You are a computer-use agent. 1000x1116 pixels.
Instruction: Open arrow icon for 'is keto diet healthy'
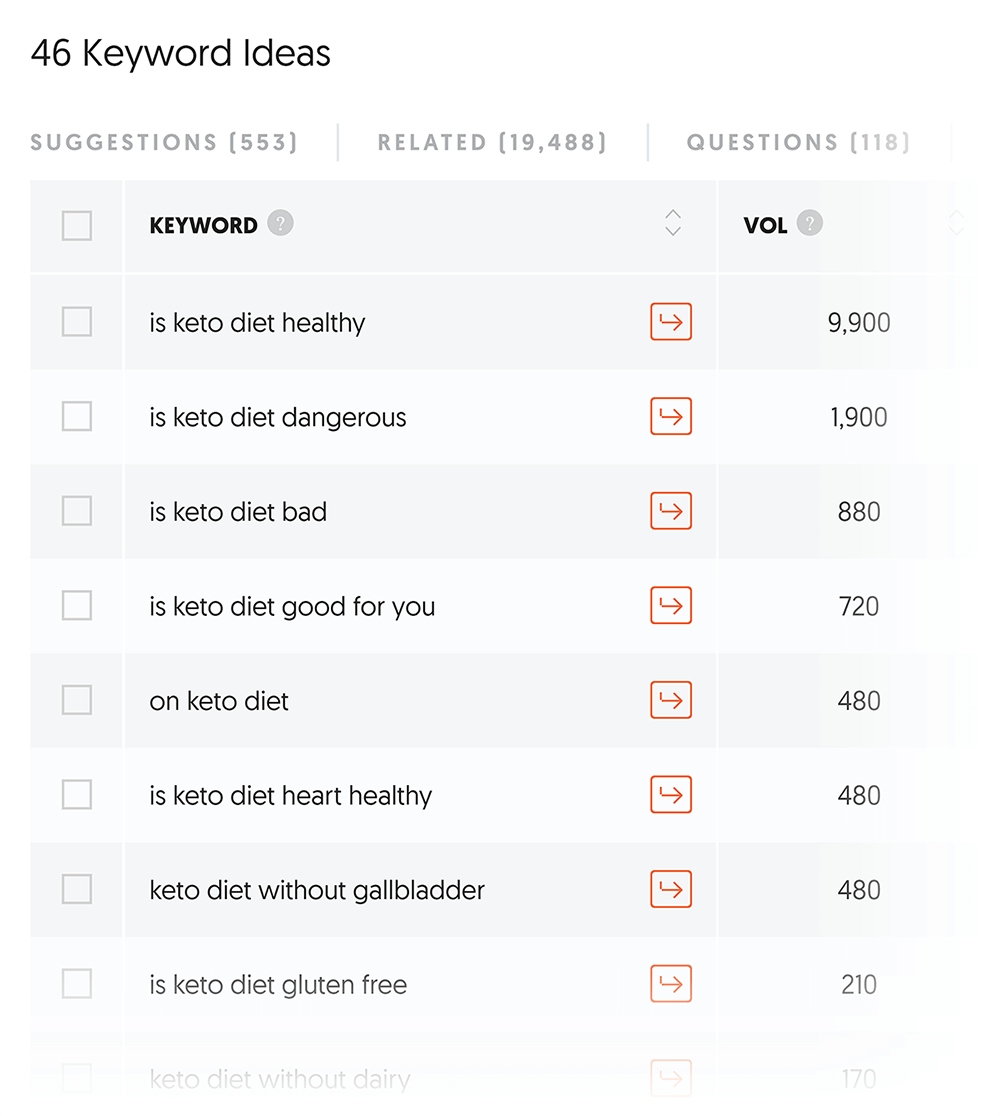click(x=671, y=322)
